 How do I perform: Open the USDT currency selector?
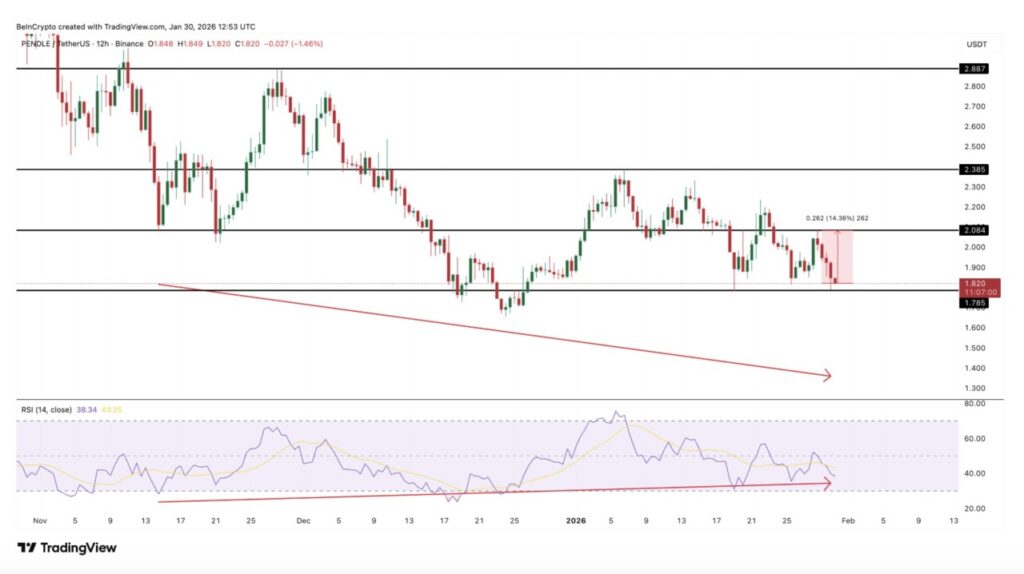(976, 44)
